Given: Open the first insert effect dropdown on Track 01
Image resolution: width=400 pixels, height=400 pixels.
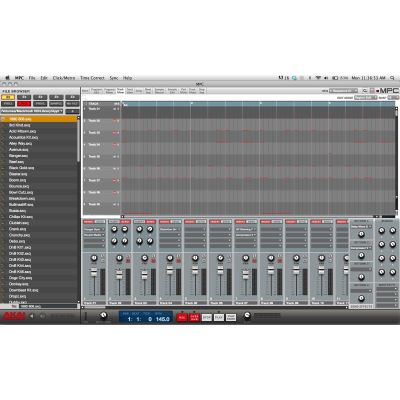Looking at the screenshot, I should 94,230.
